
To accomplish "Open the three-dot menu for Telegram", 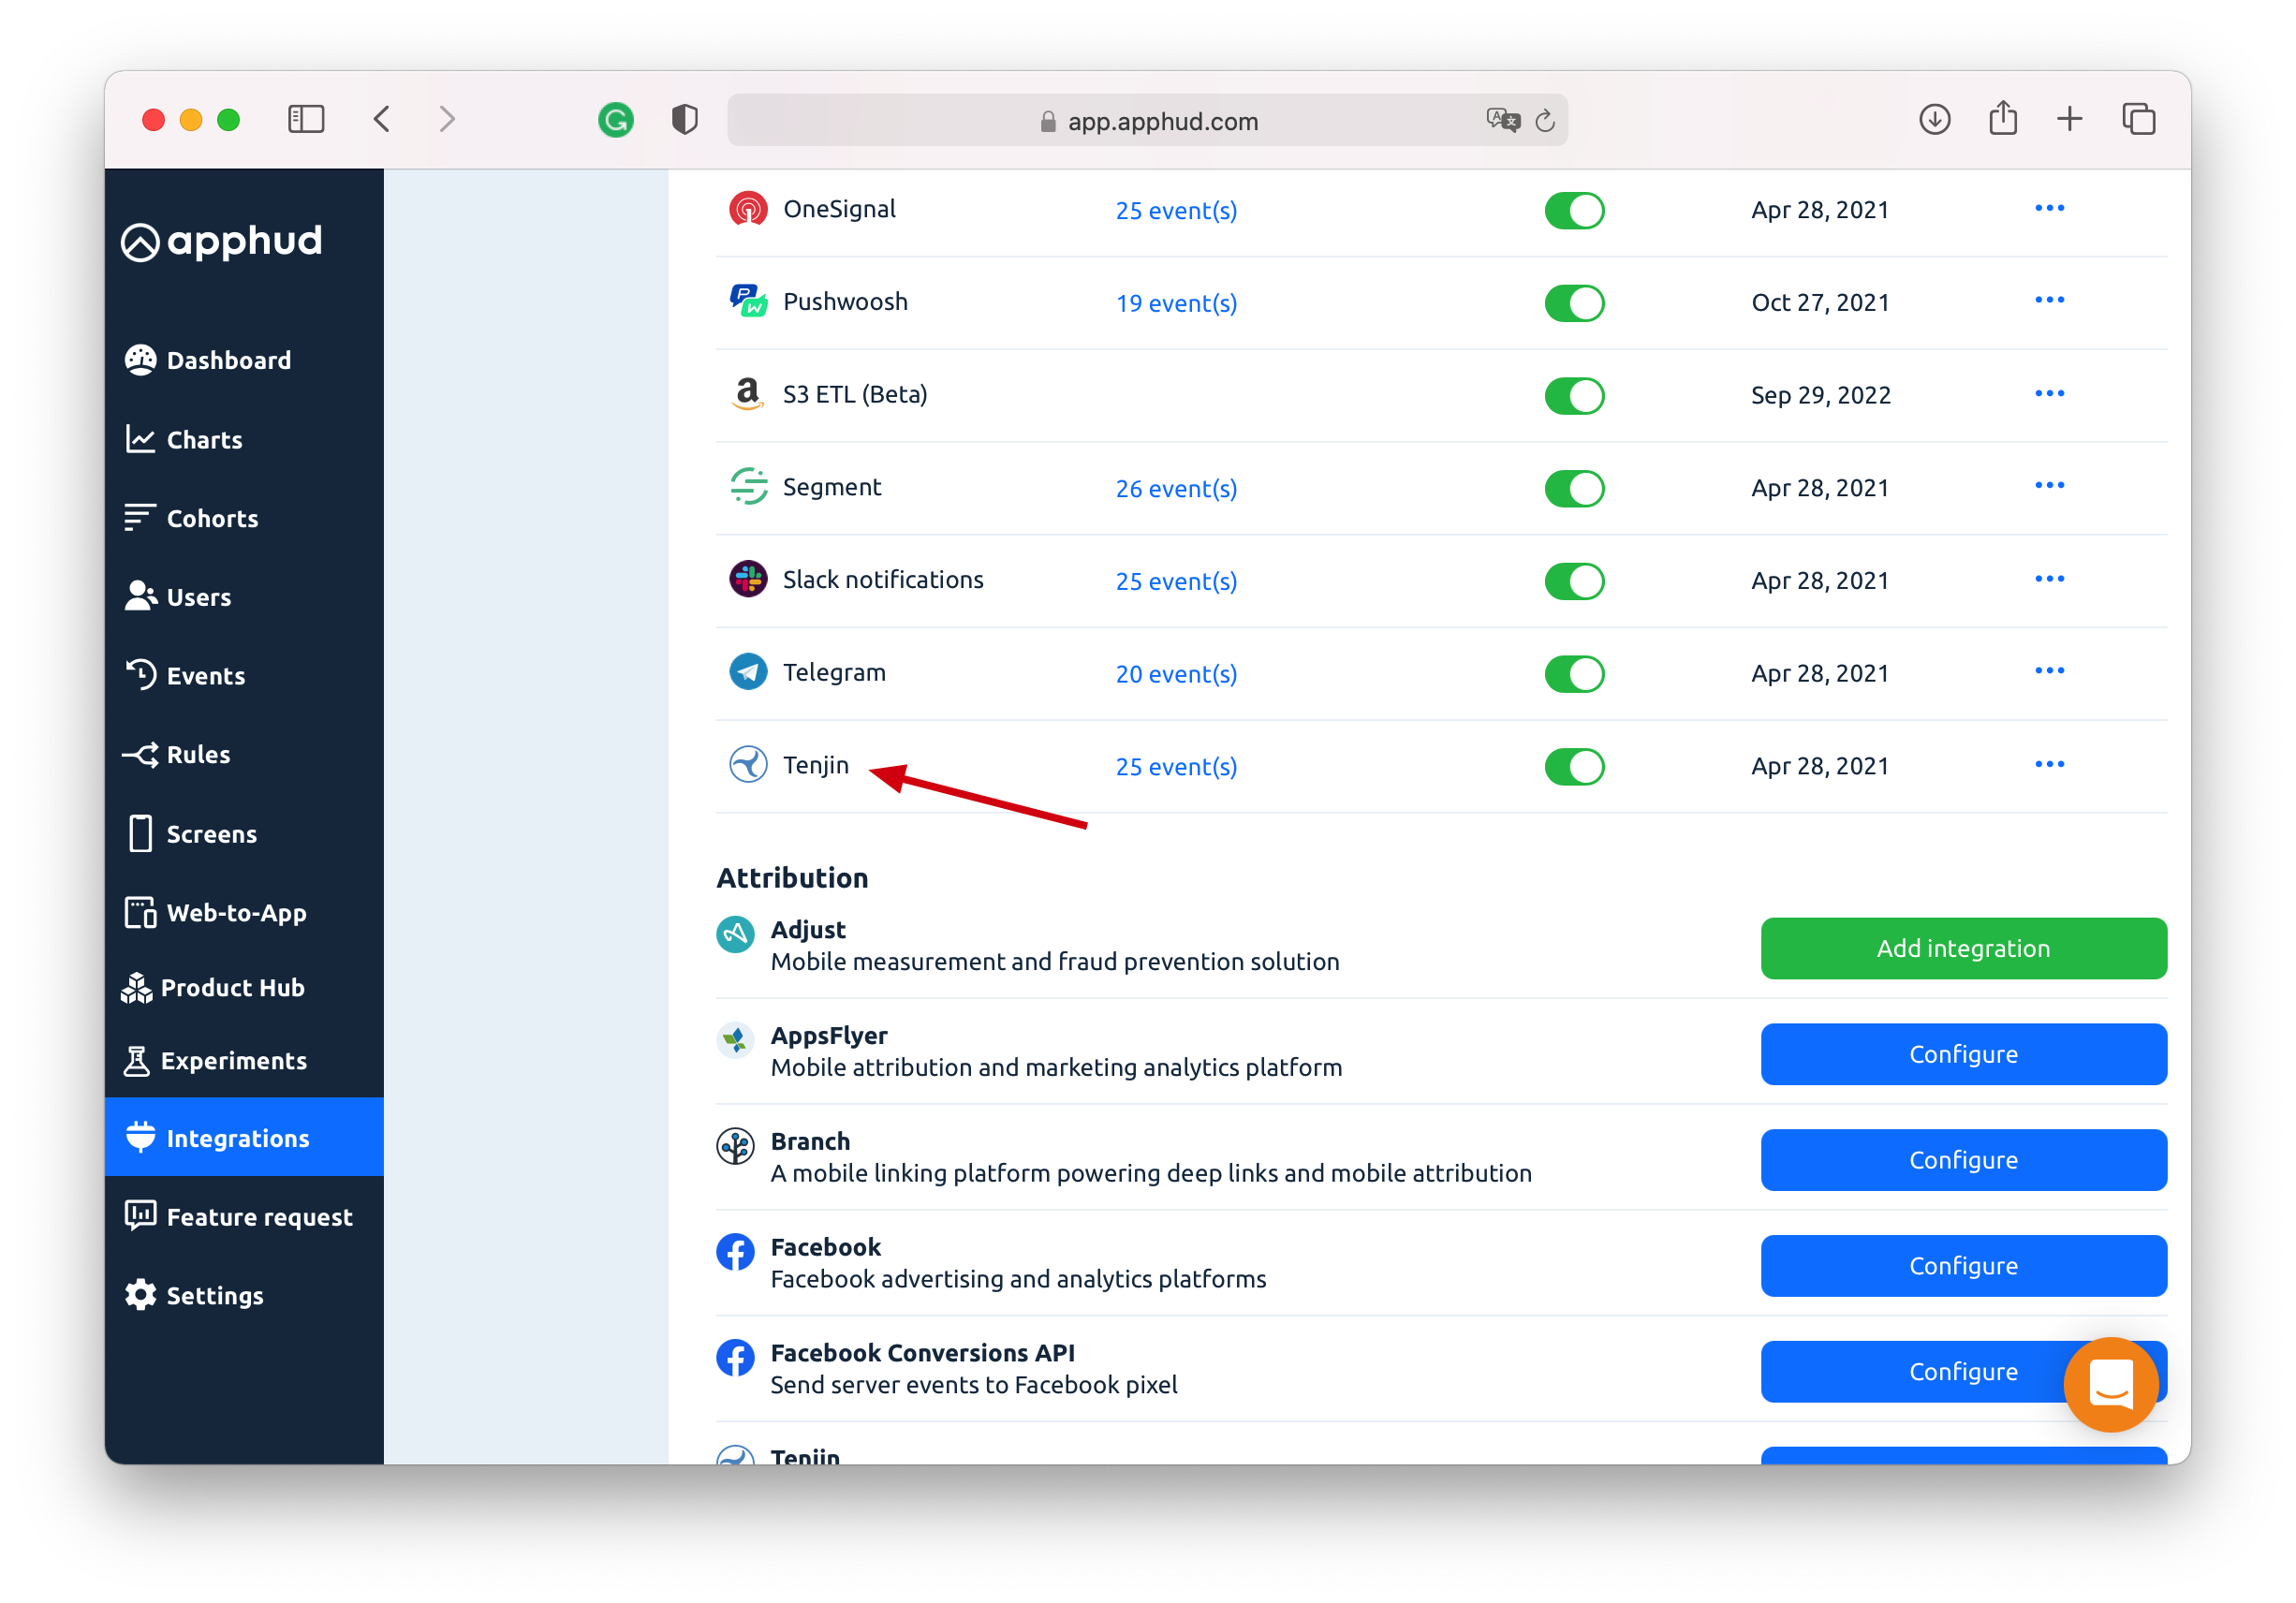I will pos(2049,671).
